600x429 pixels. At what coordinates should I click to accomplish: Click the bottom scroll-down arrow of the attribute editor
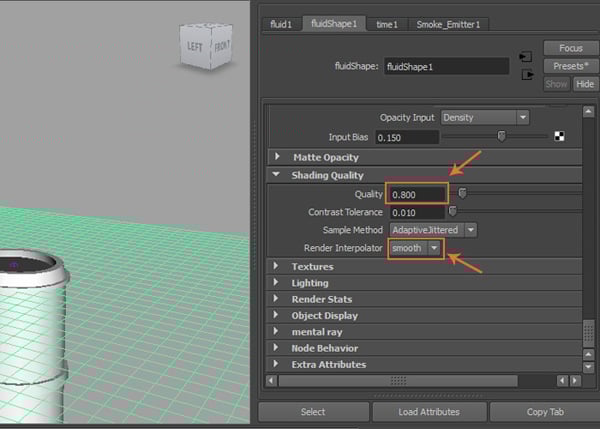pos(588,367)
